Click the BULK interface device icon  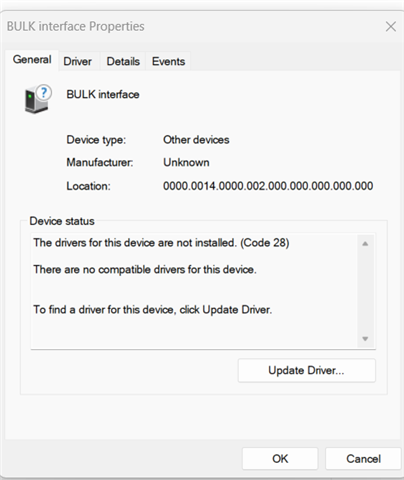click(x=38, y=99)
